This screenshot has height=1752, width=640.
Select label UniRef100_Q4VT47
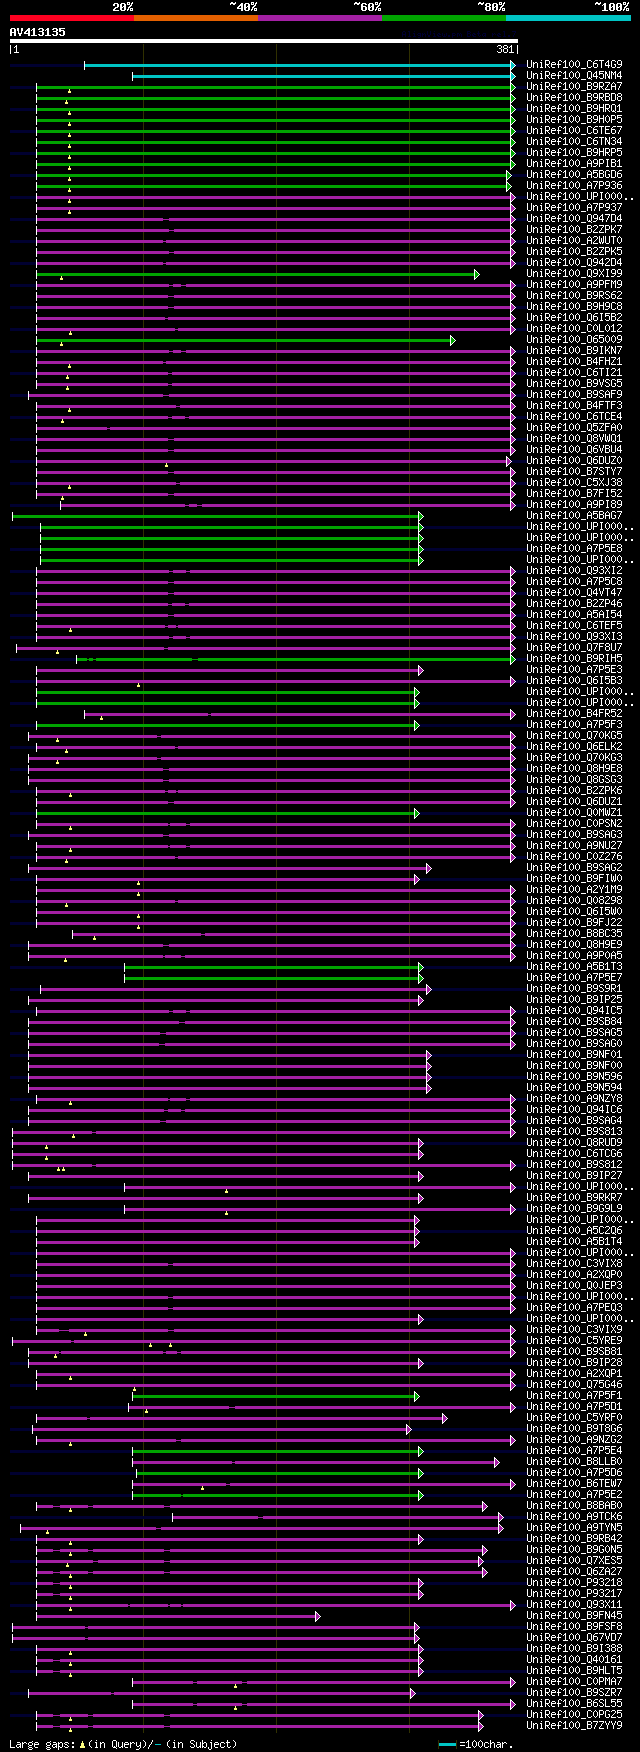pyautogui.click(x=574, y=592)
